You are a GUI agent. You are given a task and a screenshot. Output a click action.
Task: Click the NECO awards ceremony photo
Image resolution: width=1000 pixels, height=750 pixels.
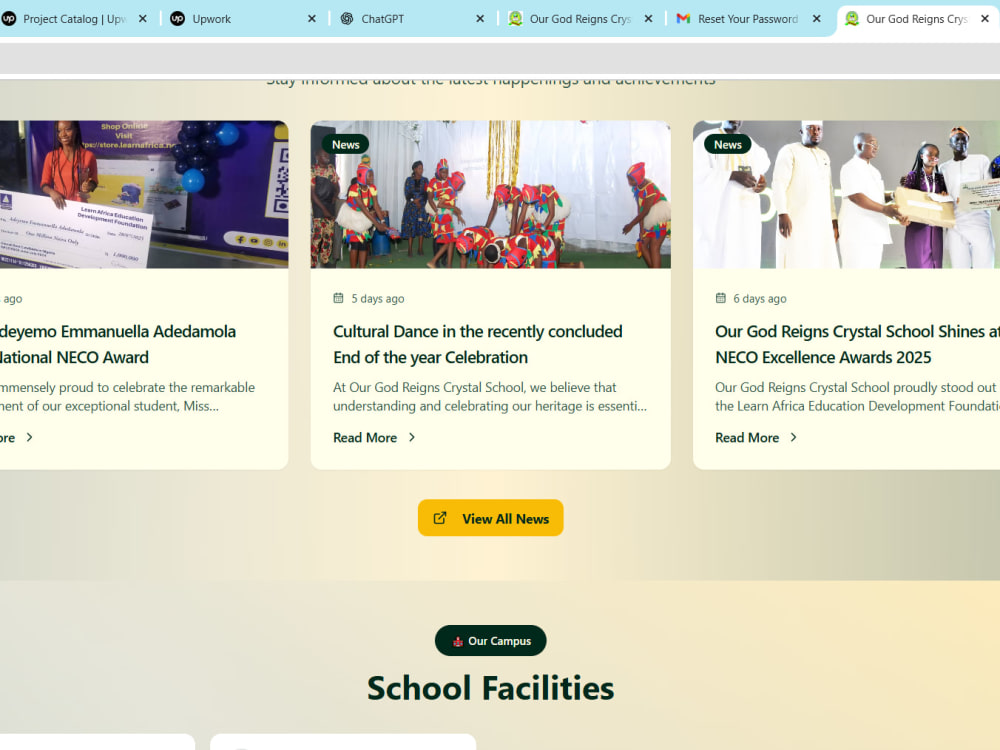846,195
